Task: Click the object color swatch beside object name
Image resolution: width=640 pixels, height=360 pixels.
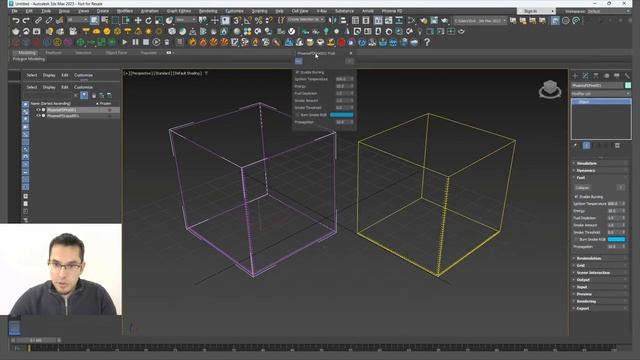Action: coord(628,85)
